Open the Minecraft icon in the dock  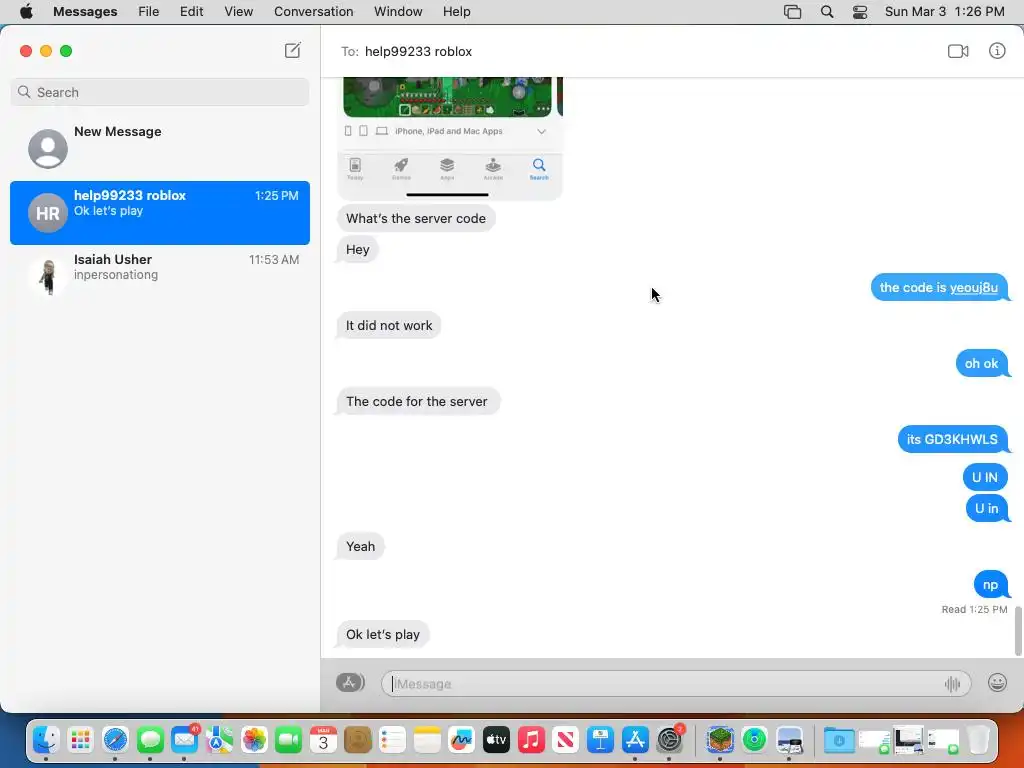(x=720, y=740)
